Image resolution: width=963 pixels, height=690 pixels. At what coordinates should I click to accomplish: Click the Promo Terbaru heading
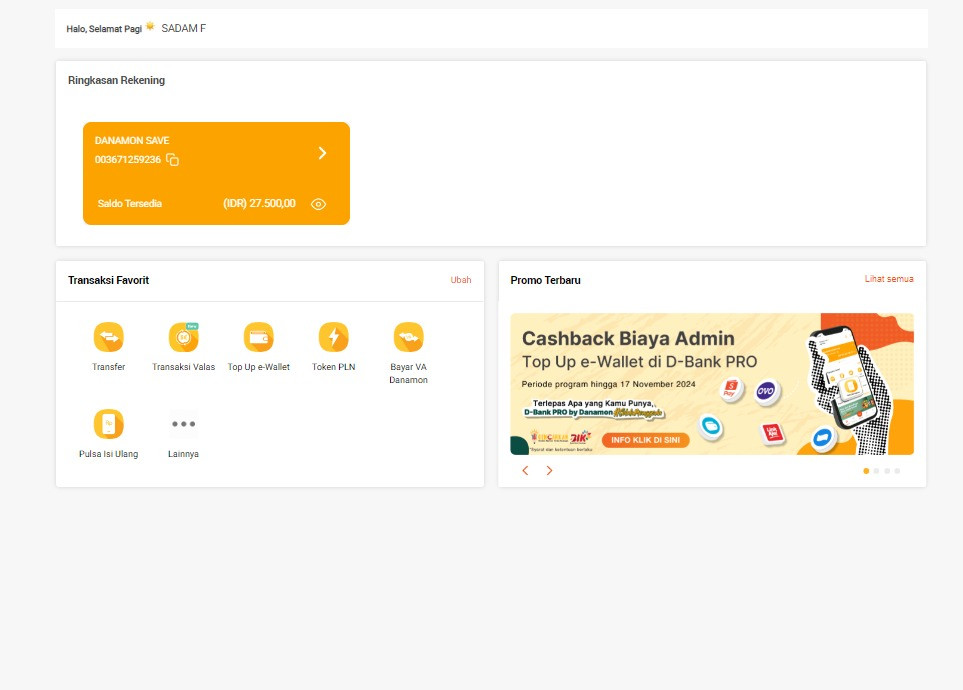click(545, 280)
